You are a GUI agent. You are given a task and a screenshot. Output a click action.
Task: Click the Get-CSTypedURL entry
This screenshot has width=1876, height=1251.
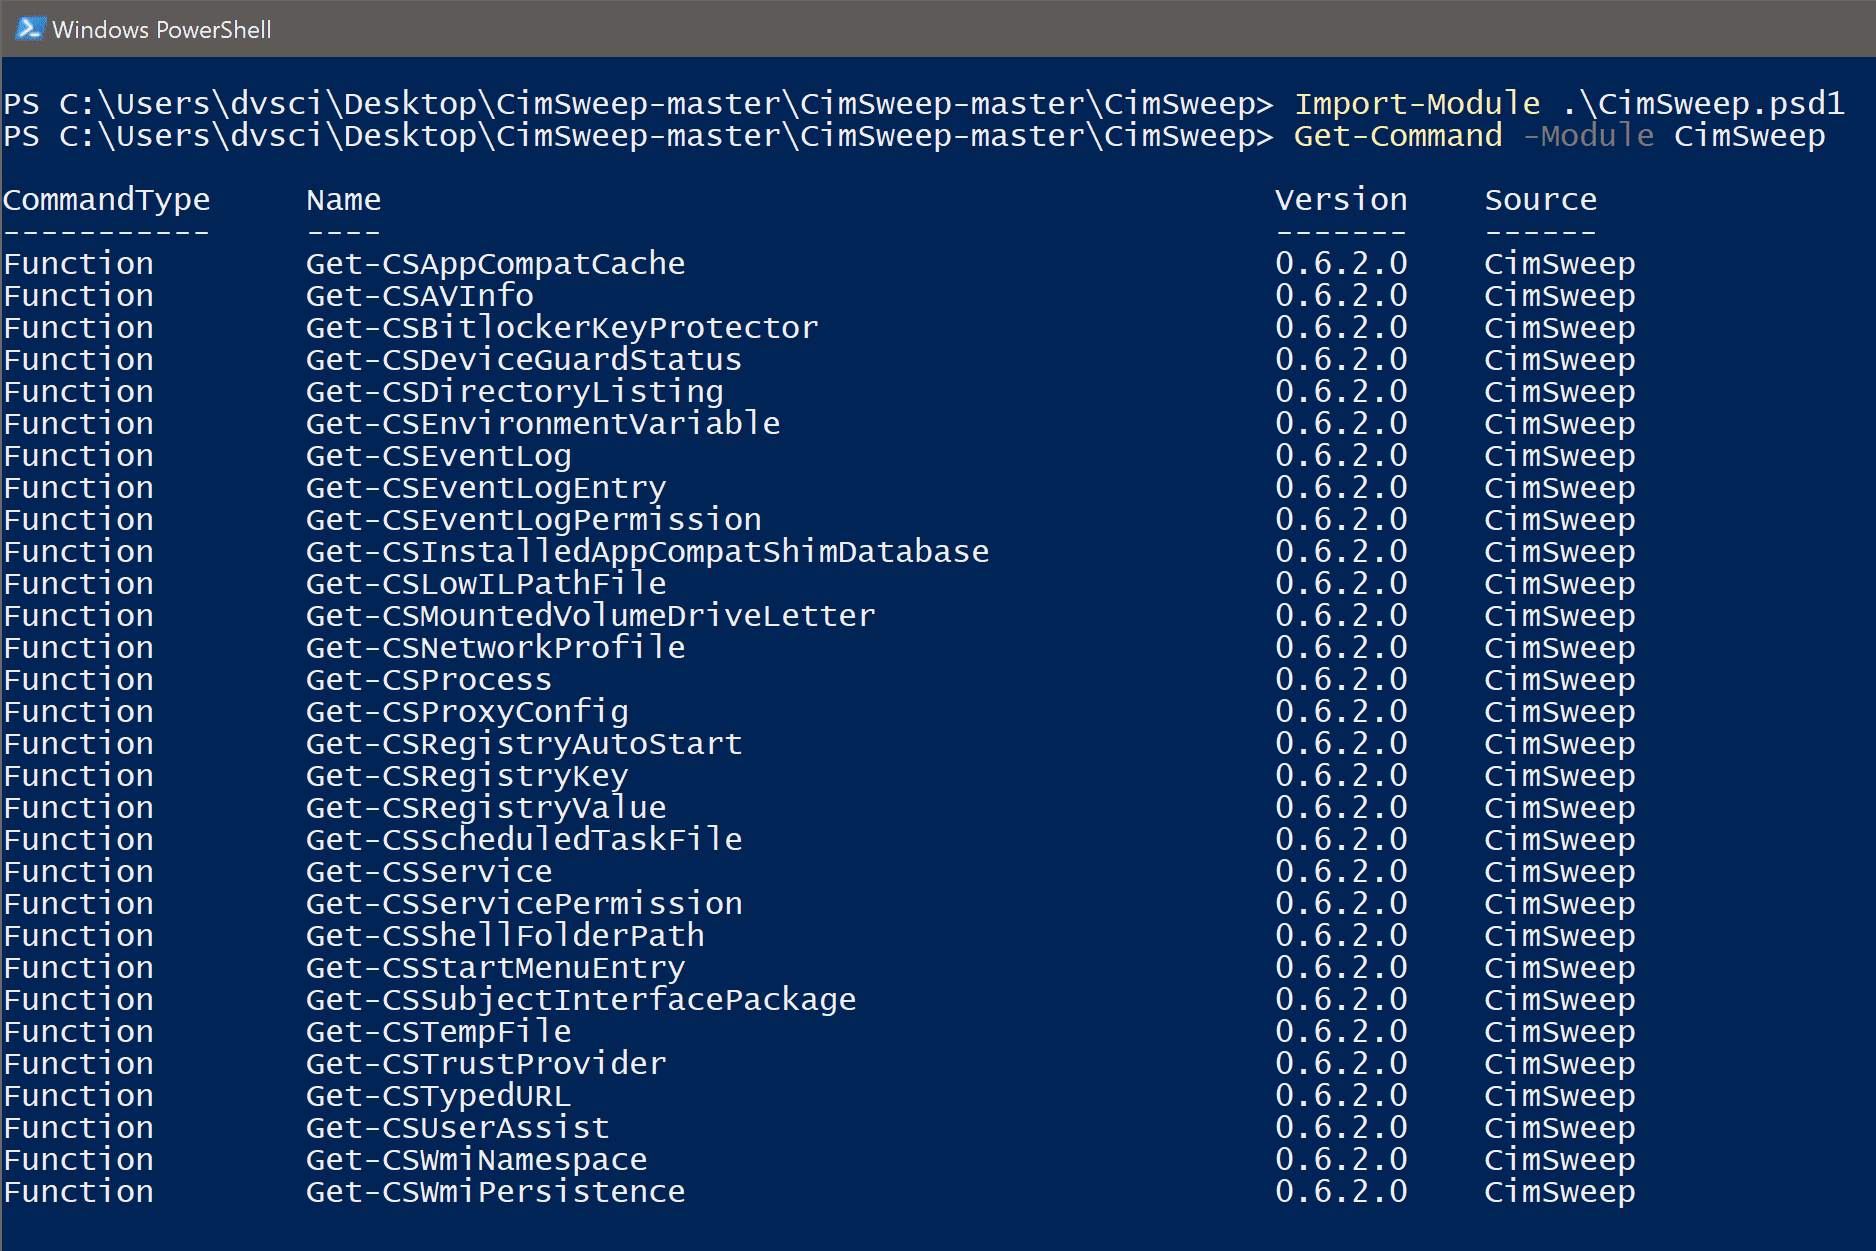pos(438,1096)
